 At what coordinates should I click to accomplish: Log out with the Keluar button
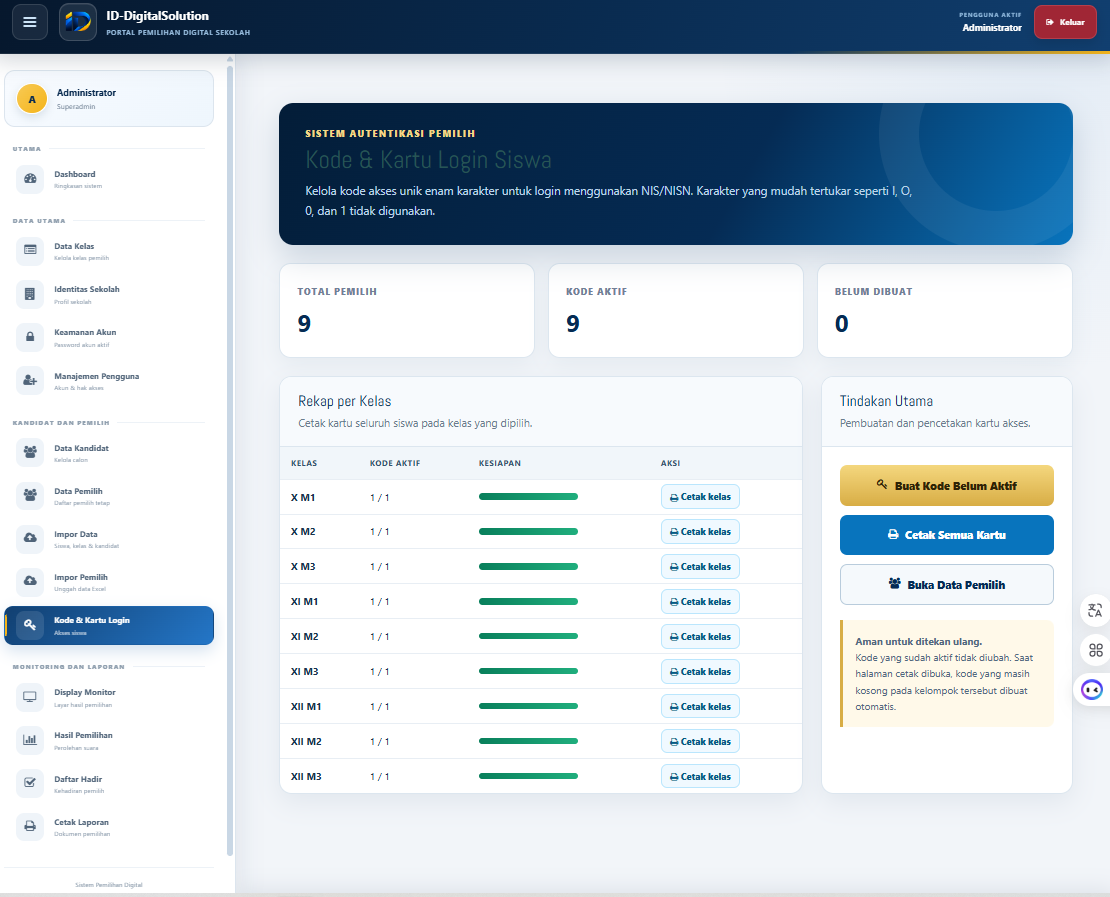[x=1065, y=22]
